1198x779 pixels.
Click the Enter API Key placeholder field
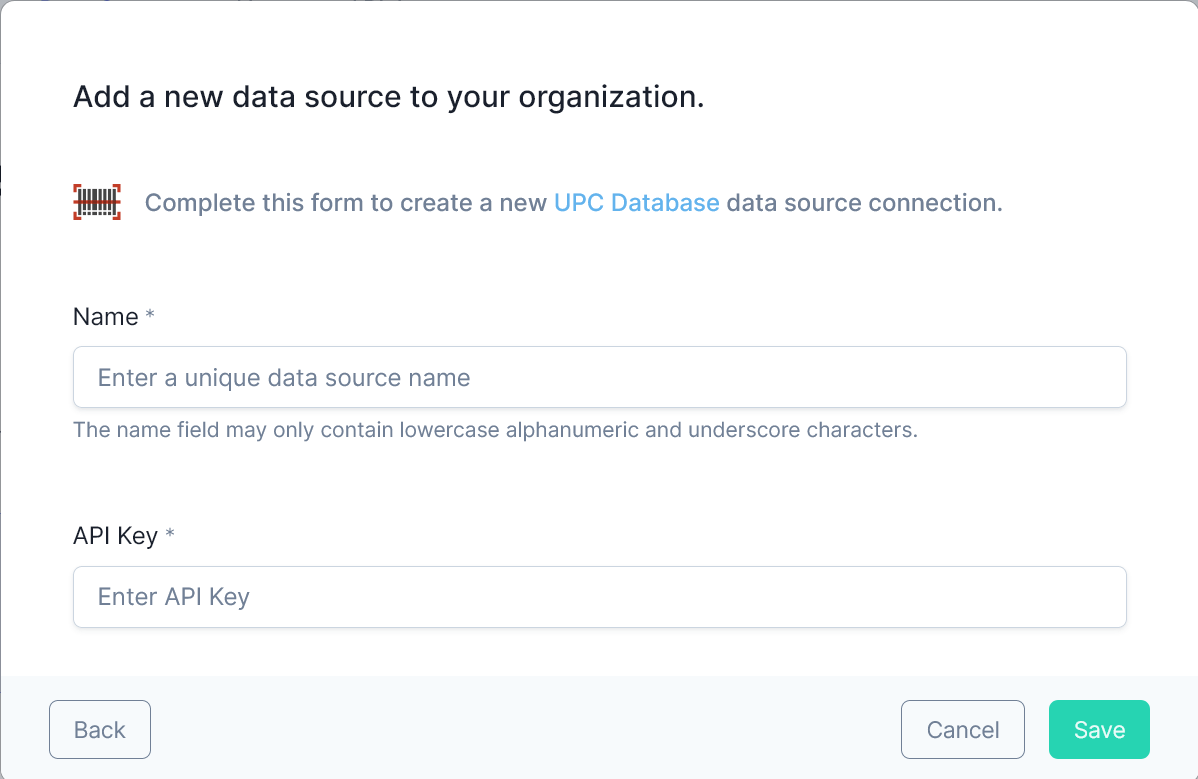click(x=599, y=596)
